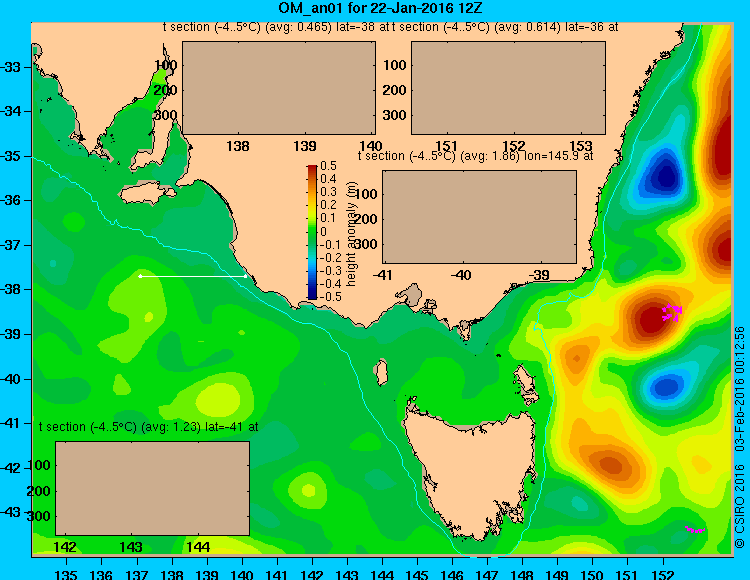Click the 200 depth label in lat=-36 inset
Screen dimensions: 750x580
pos(394,90)
